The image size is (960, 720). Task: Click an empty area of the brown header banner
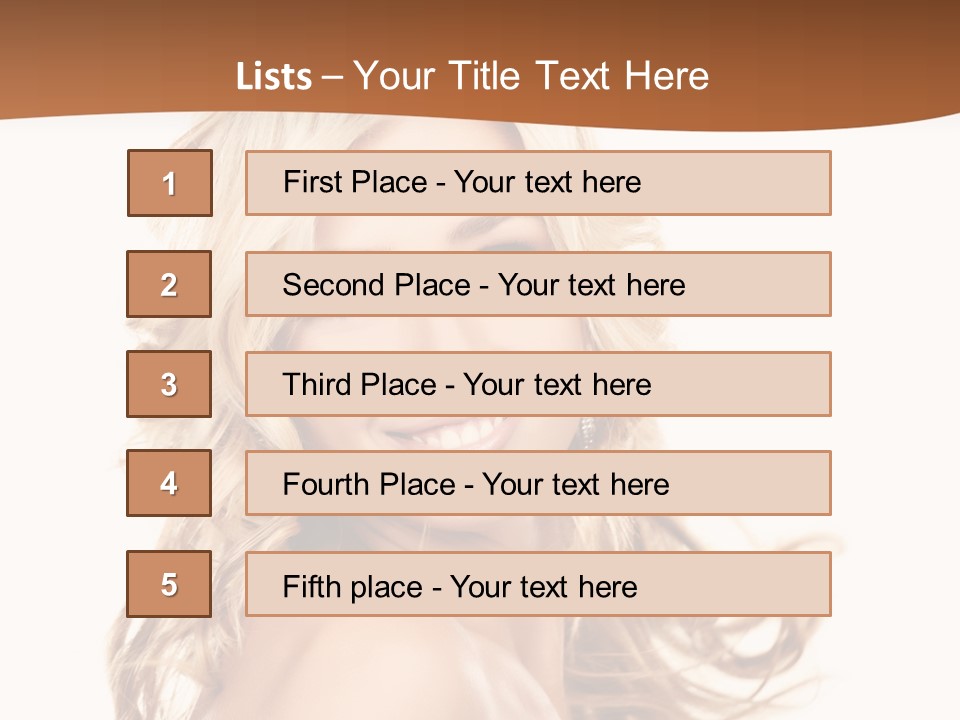(850, 50)
